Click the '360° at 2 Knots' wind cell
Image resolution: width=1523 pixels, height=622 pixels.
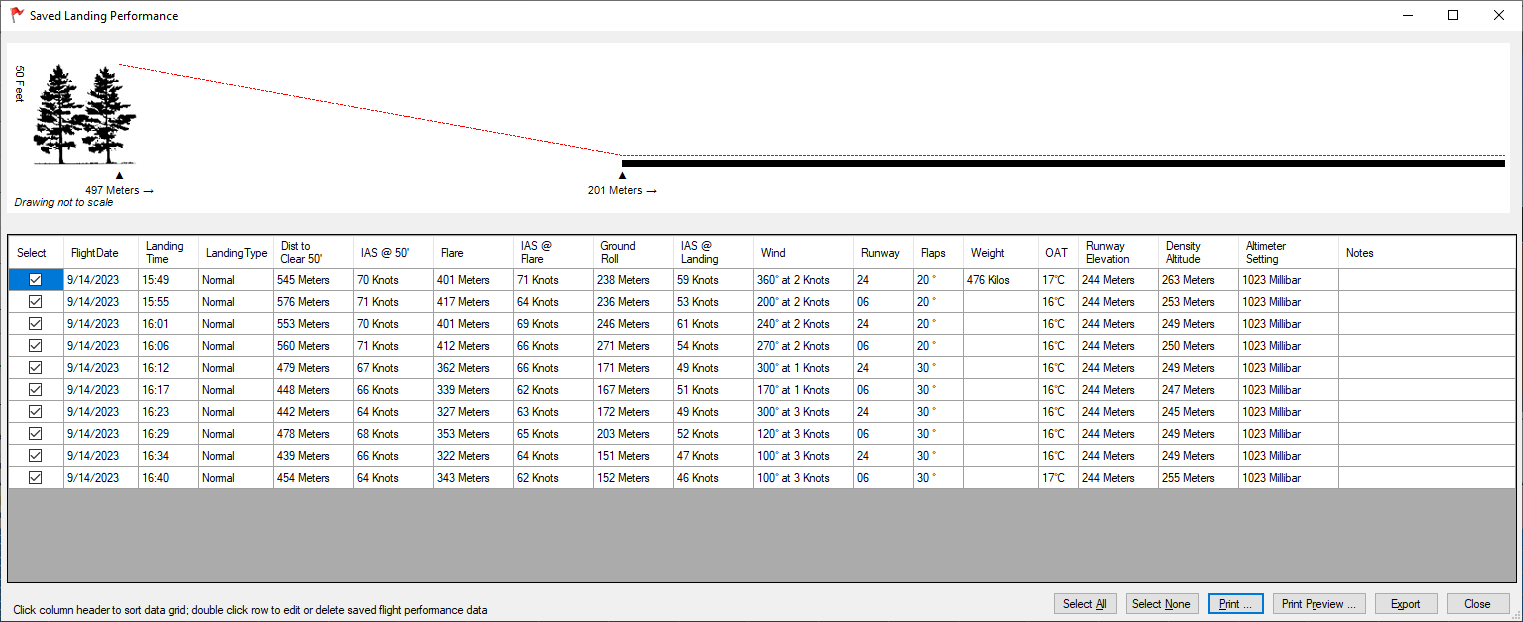click(x=803, y=280)
